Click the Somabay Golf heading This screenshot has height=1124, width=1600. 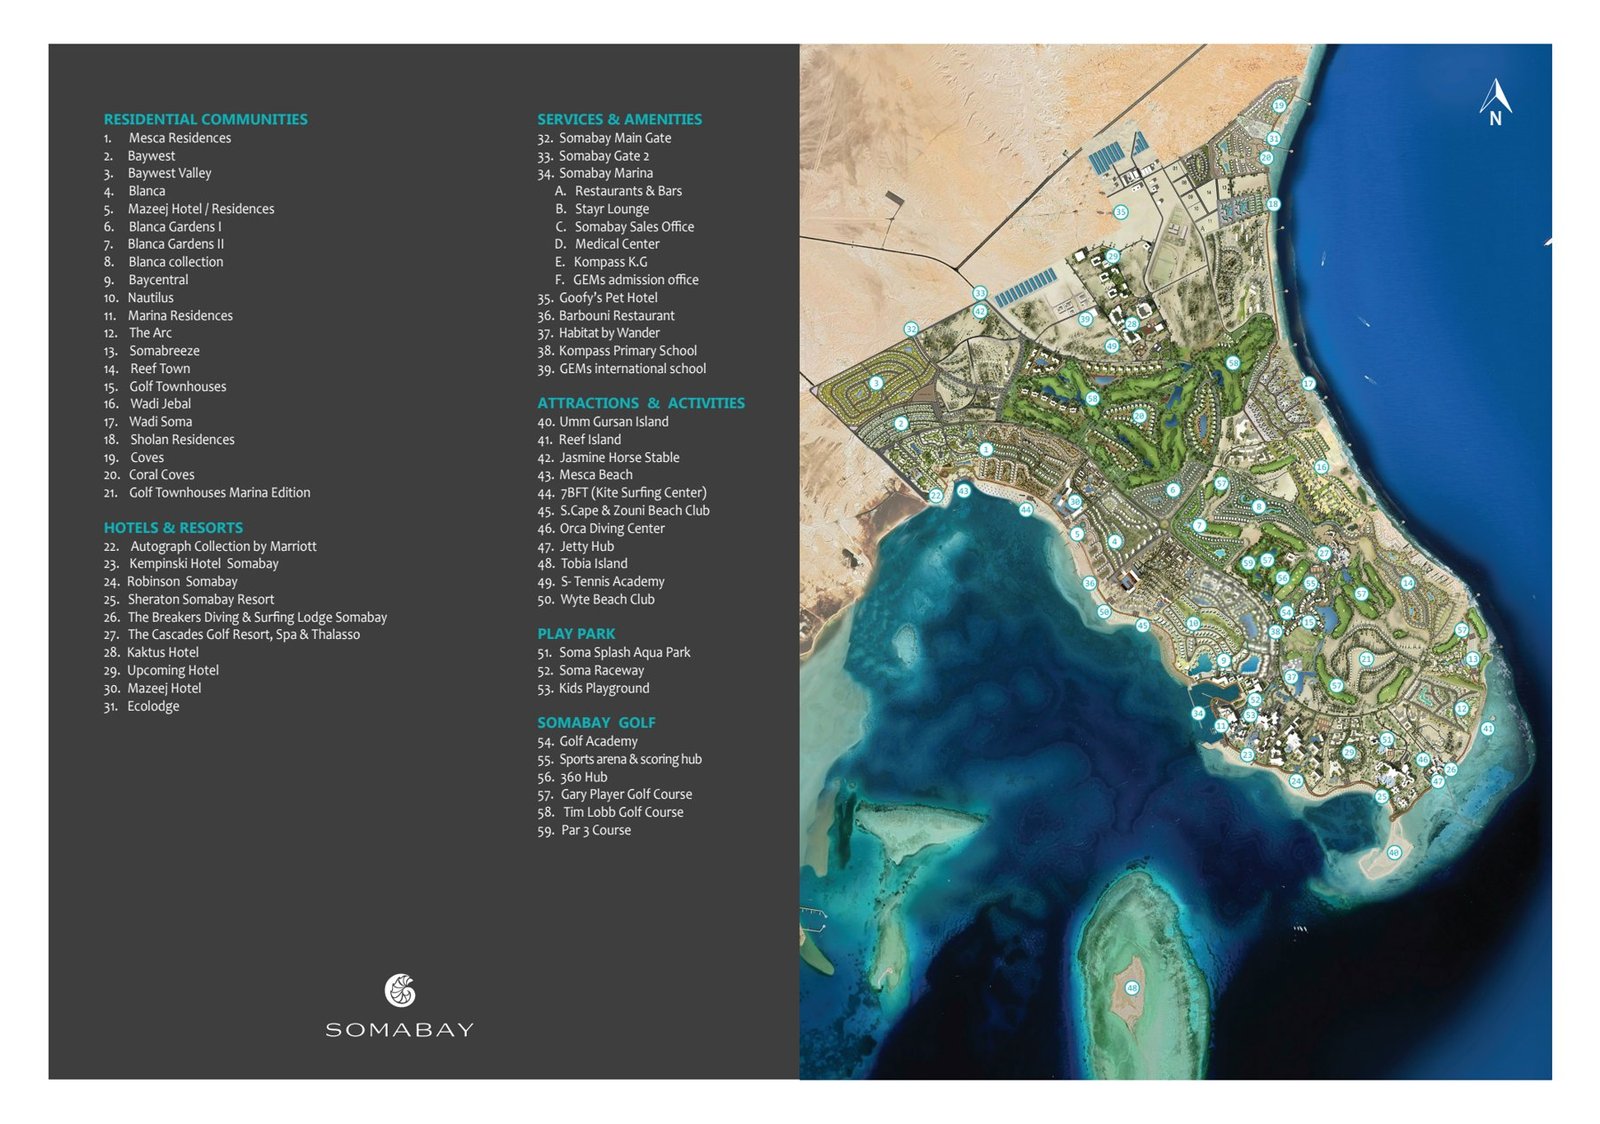[596, 722]
